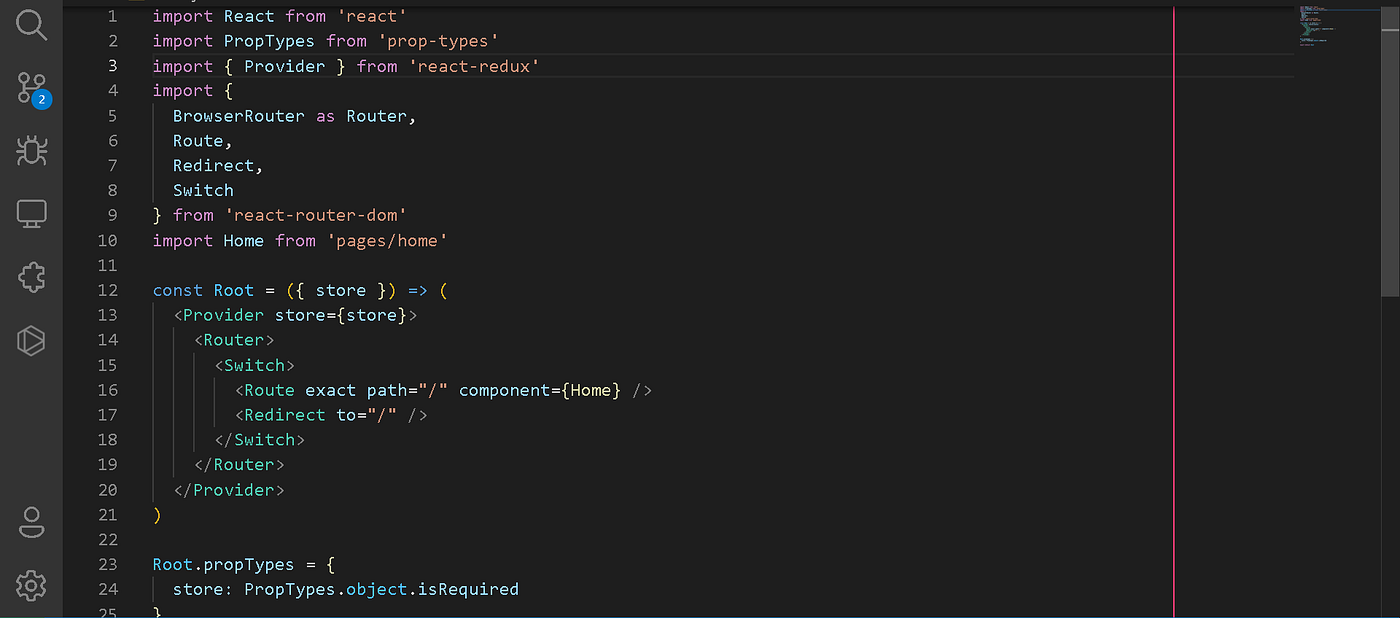Screen dimensions: 1400x618
Task: Click the opening Router tag on line 14
Action: (234, 340)
